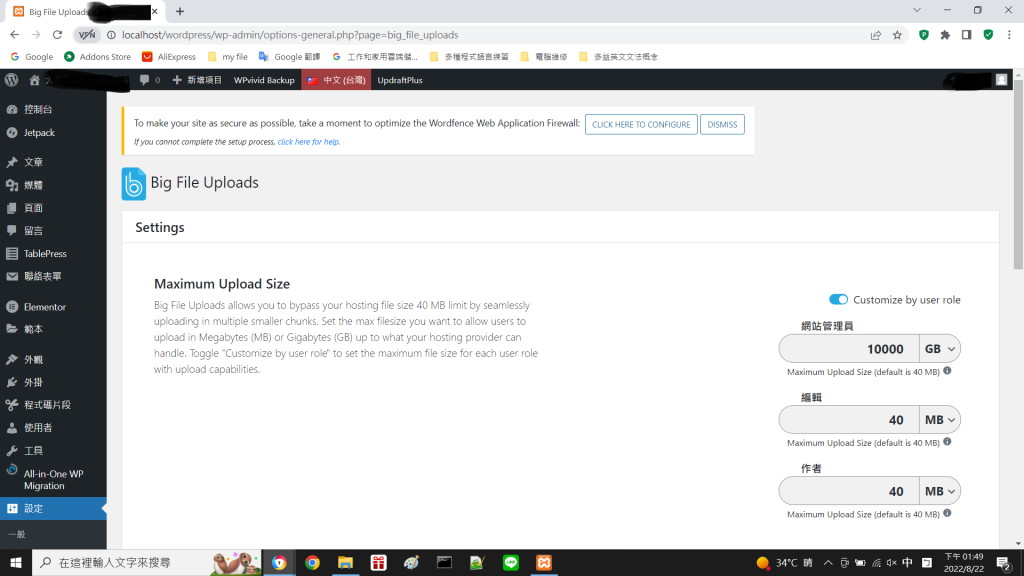Click the taskbar search box
1024x576 pixels.
[x=147, y=562]
